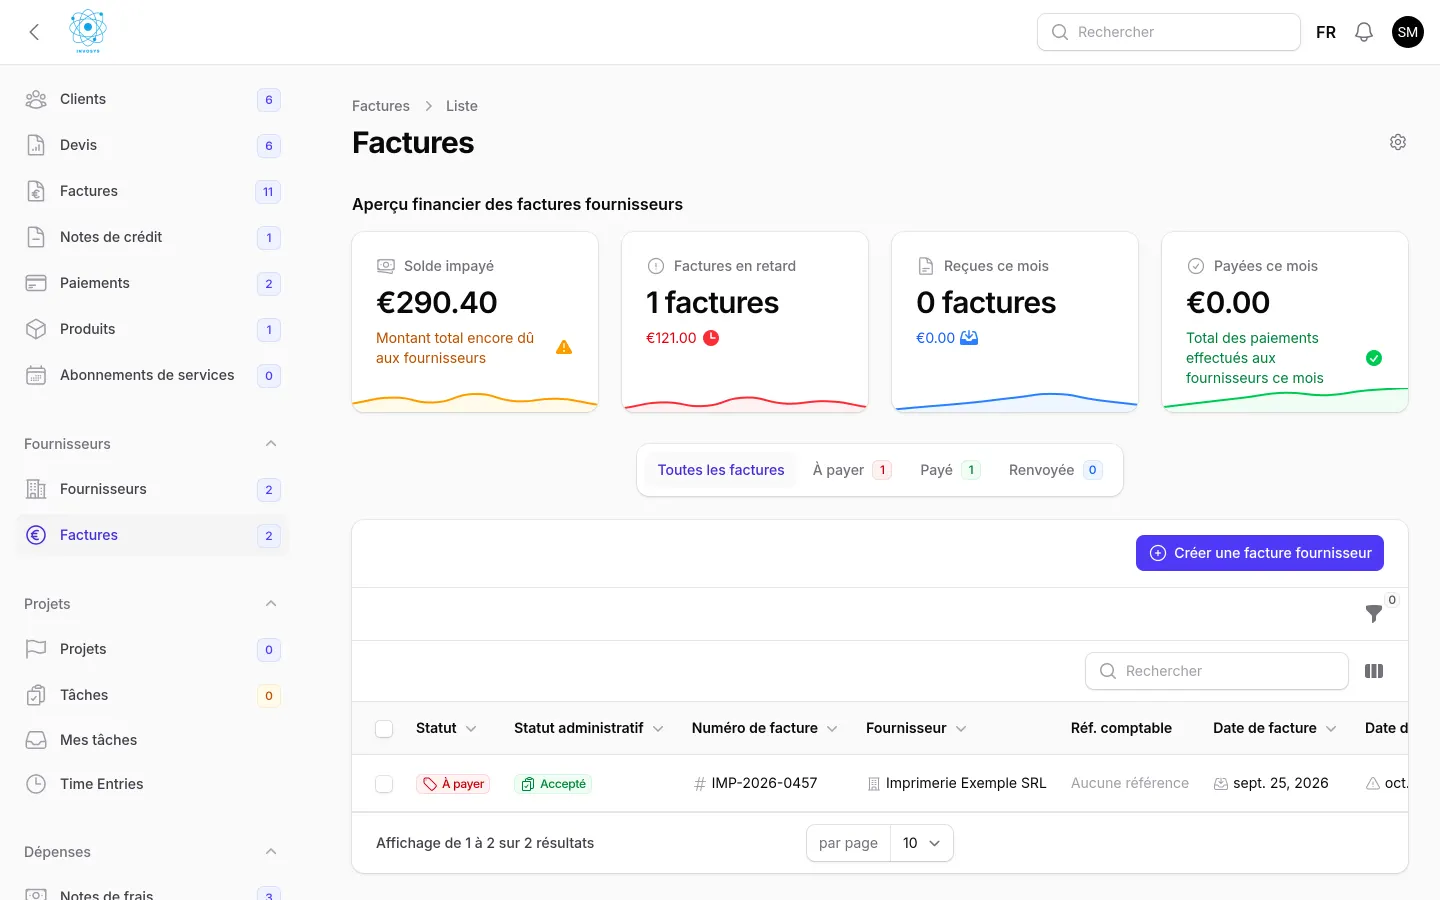Open page settings gear icon
Image resolution: width=1440 pixels, height=900 pixels.
point(1398,142)
